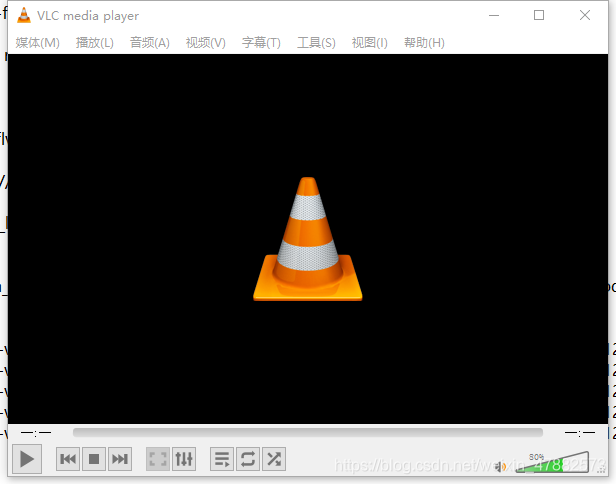Open the 字幕(T) menu
The width and height of the screenshot is (616, 484).
click(261, 42)
